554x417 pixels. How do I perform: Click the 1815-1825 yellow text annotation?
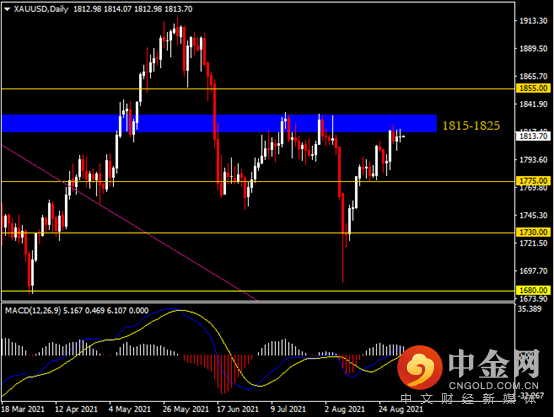(x=471, y=125)
